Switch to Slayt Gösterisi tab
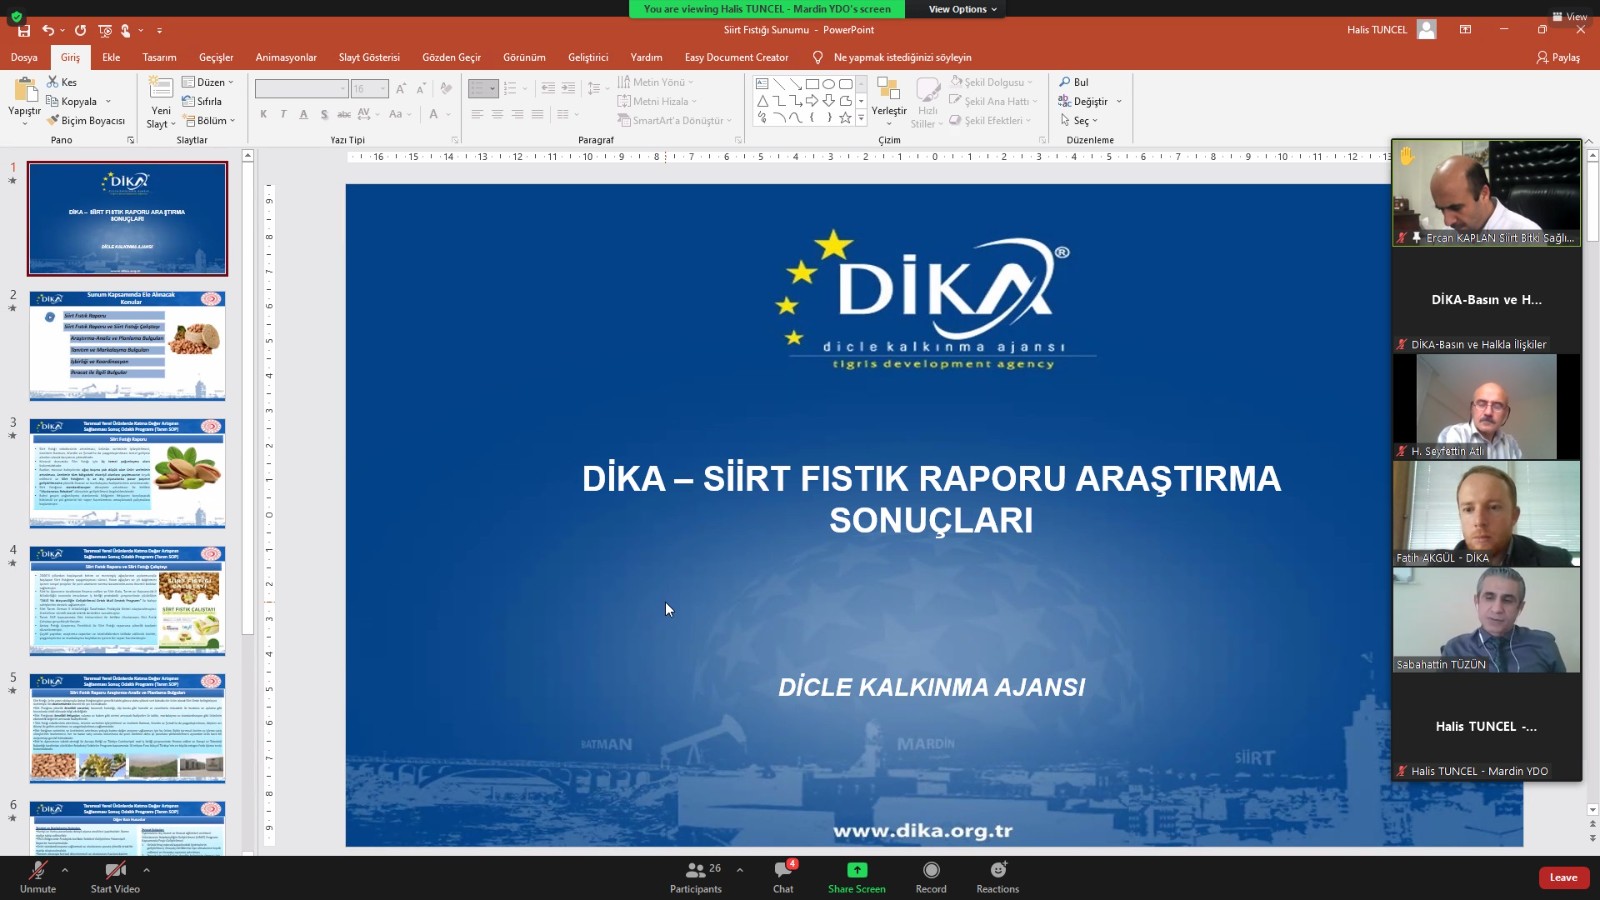This screenshot has height=900, width=1600. point(369,57)
